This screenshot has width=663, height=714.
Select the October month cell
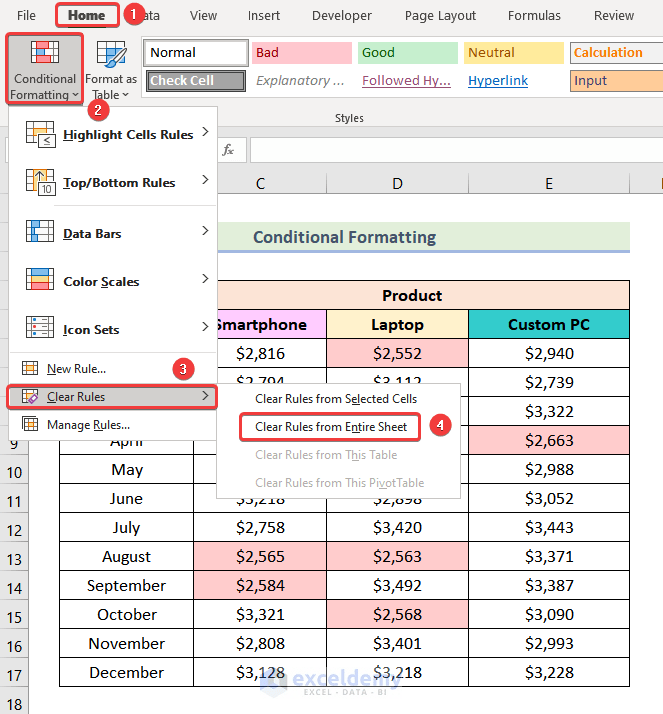pyautogui.click(x=126, y=615)
